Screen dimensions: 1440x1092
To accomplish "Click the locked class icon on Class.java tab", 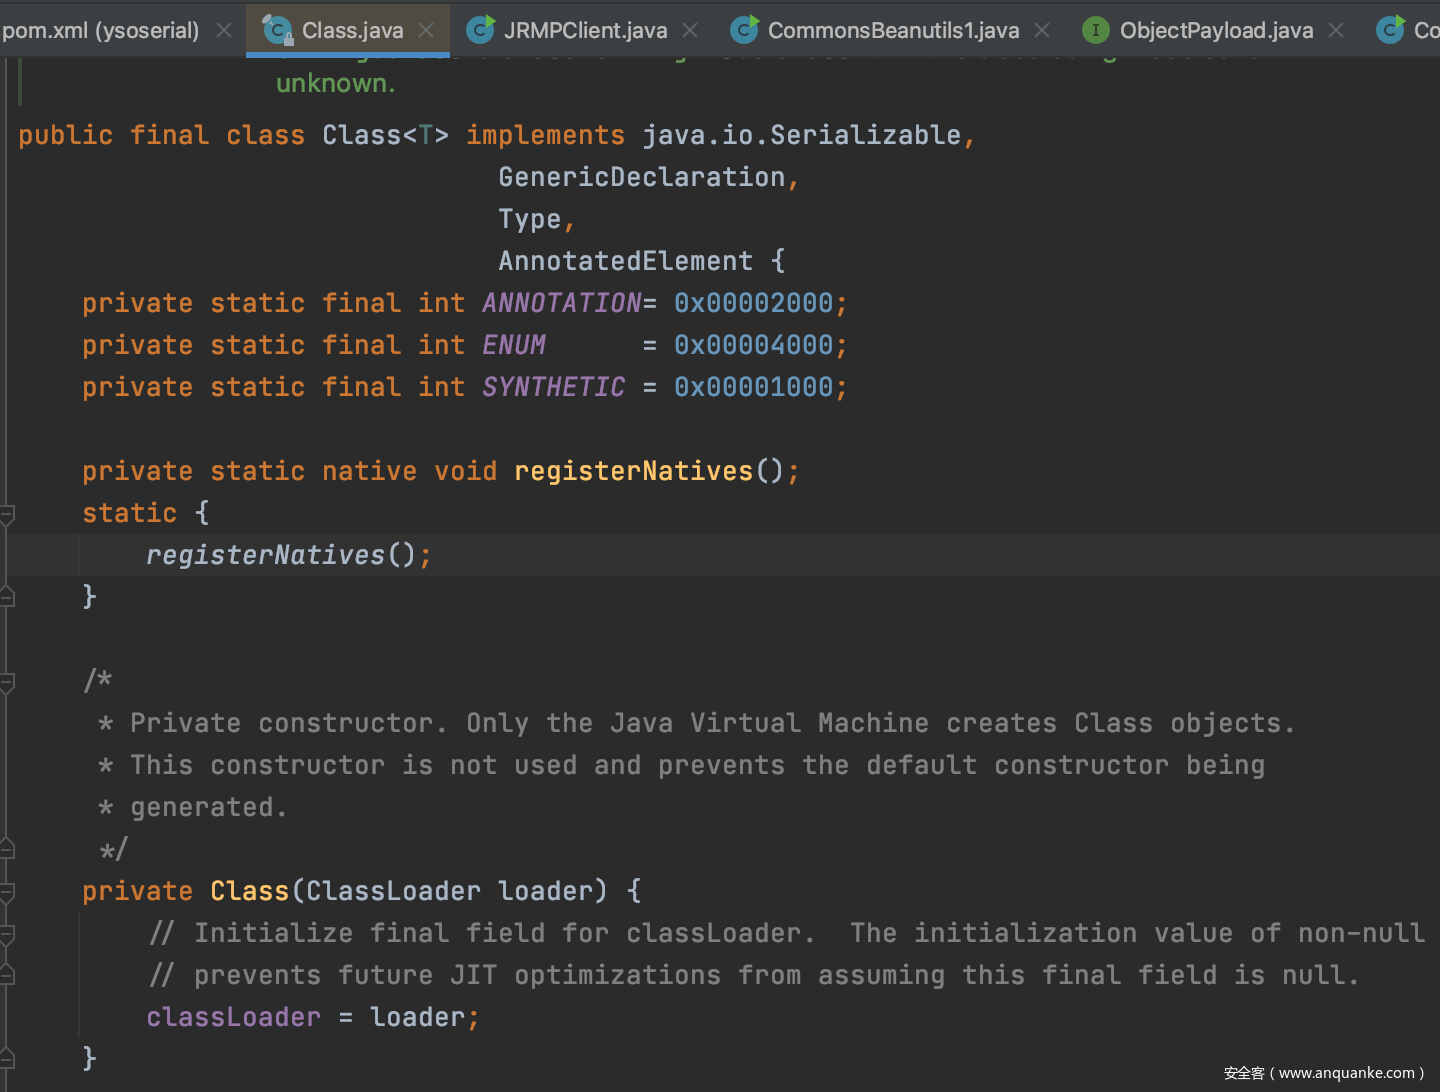I will pyautogui.click(x=277, y=30).
